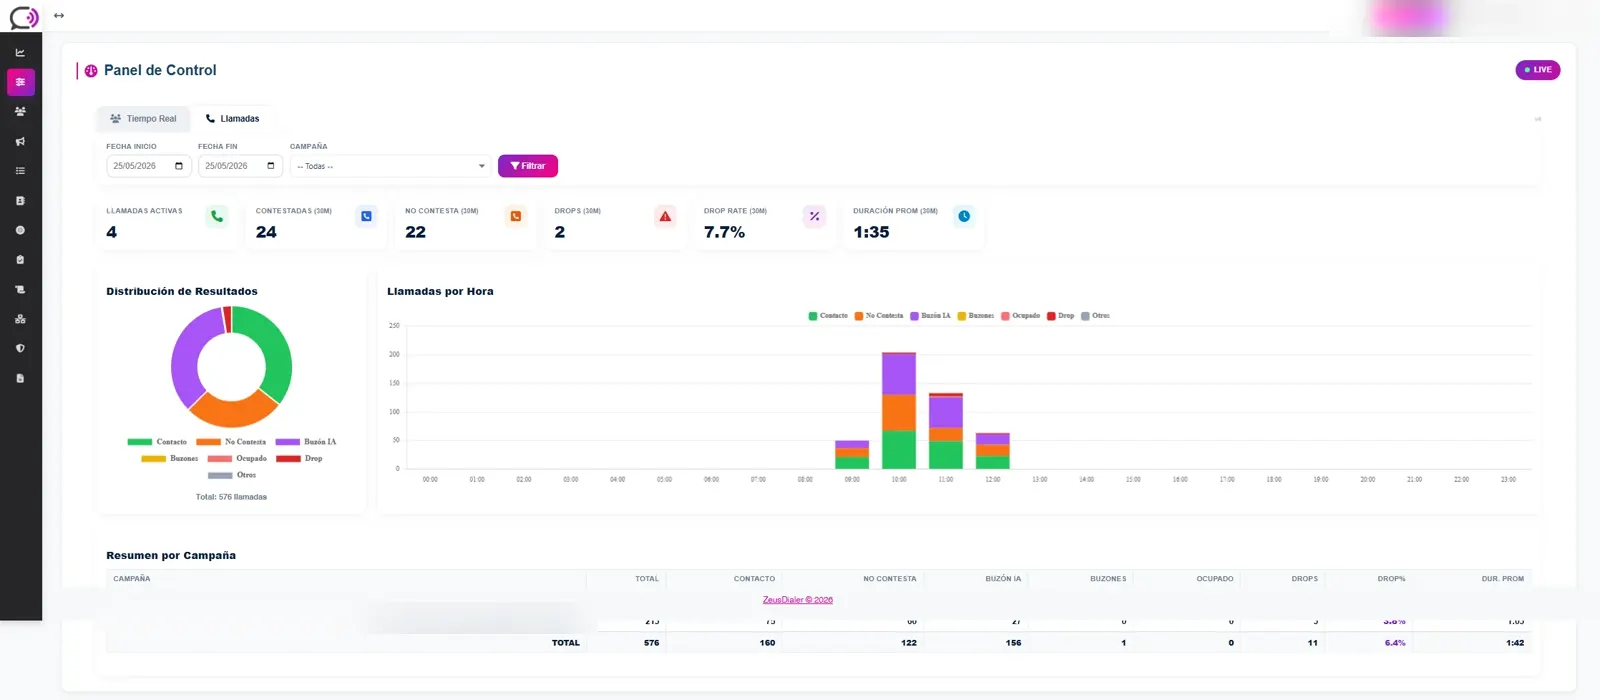This screenshot has width=1600, height=700.
Task: Toggle Contacto in the donut chart legend
Action: pyautogui.click(x=157, y=442)
